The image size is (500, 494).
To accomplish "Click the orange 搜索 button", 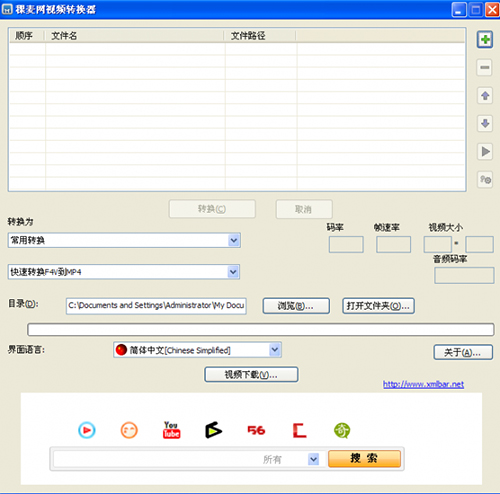I will [x=364, y=459].
